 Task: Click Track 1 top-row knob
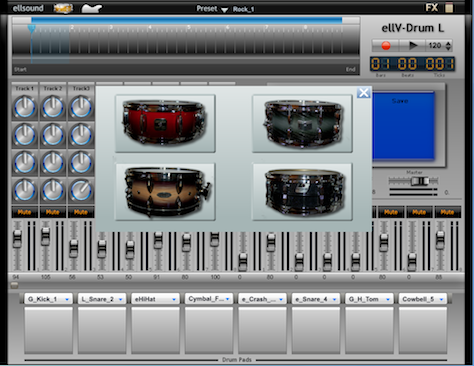click(25, 107)
